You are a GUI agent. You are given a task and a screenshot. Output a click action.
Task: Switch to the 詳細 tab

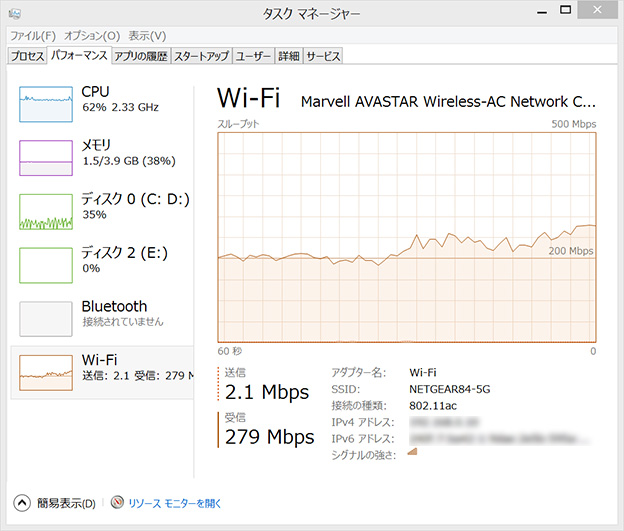[x=288, y=56]
